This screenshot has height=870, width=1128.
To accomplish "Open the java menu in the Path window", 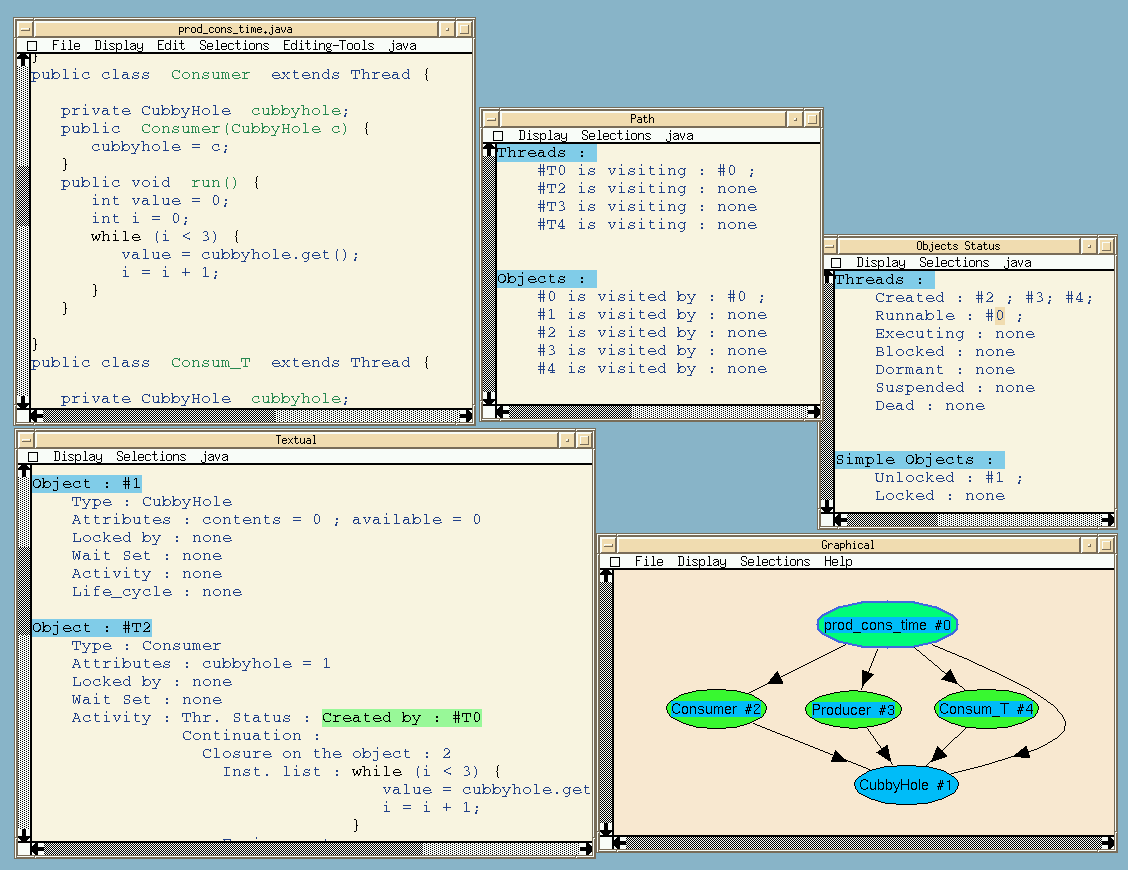I will [x=680, y=135].
